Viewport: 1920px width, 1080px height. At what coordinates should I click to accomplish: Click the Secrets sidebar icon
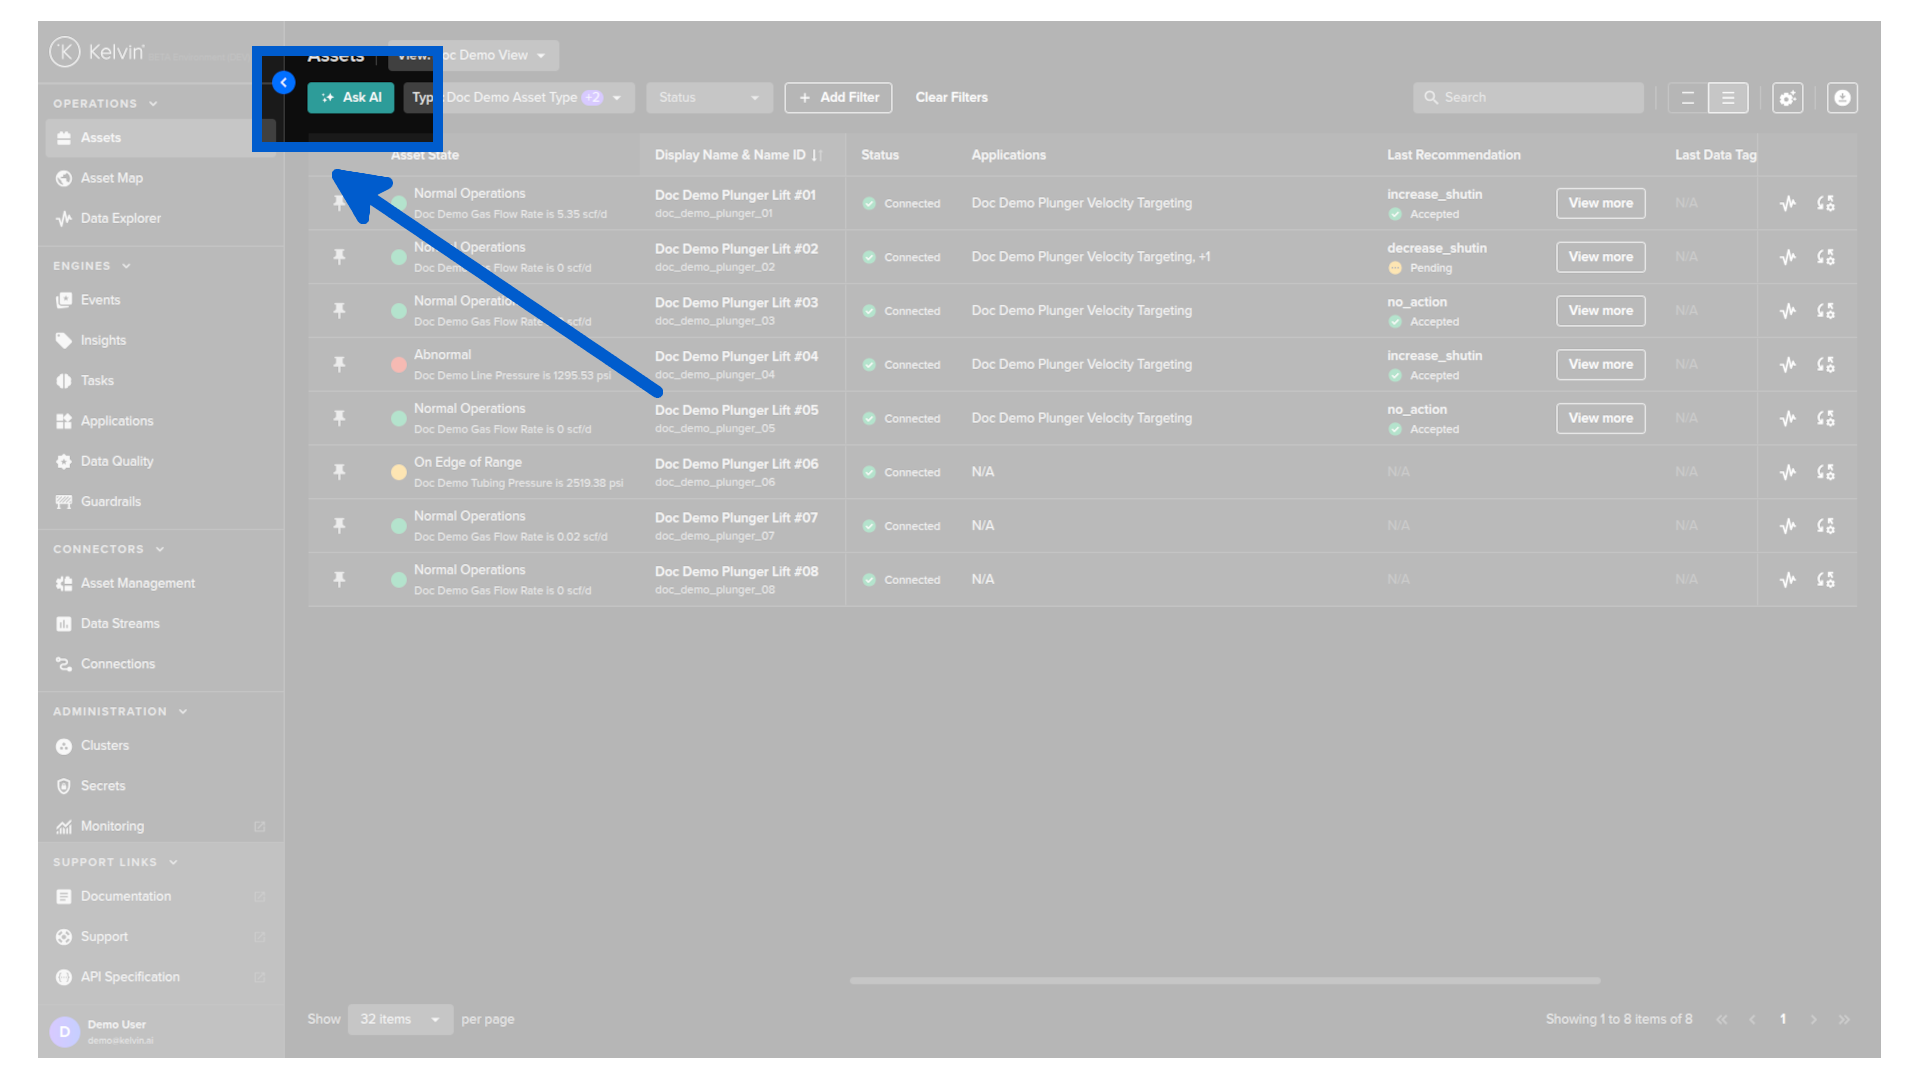64,786
